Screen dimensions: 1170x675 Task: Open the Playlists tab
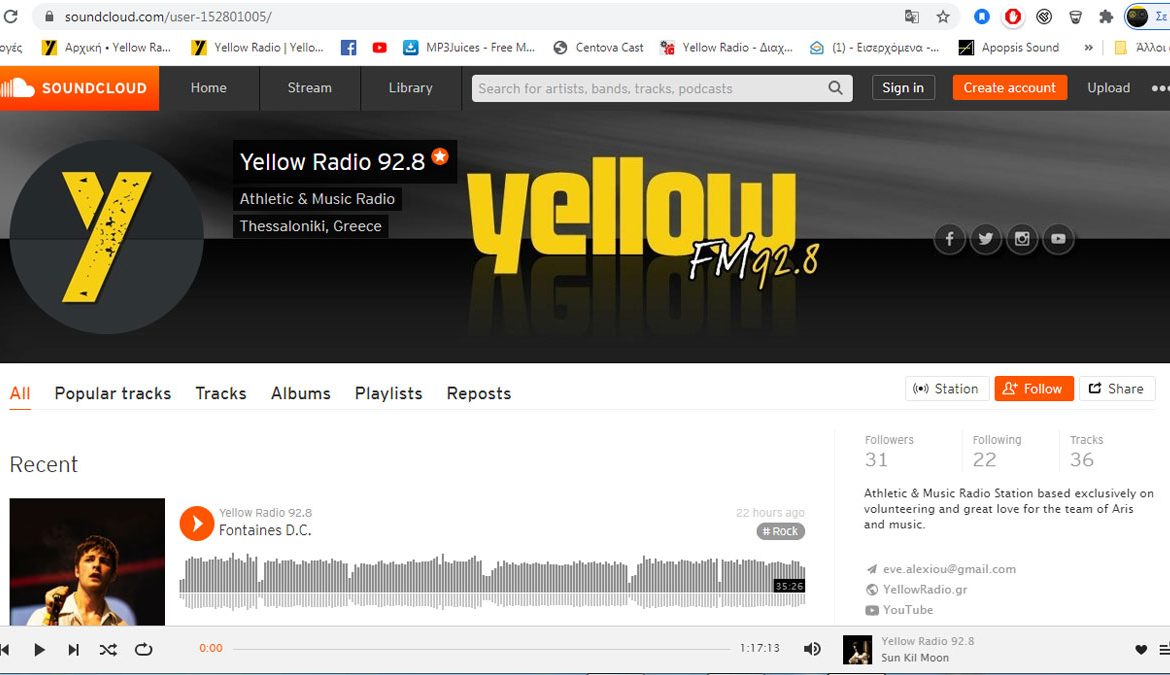tap(388, 393)
